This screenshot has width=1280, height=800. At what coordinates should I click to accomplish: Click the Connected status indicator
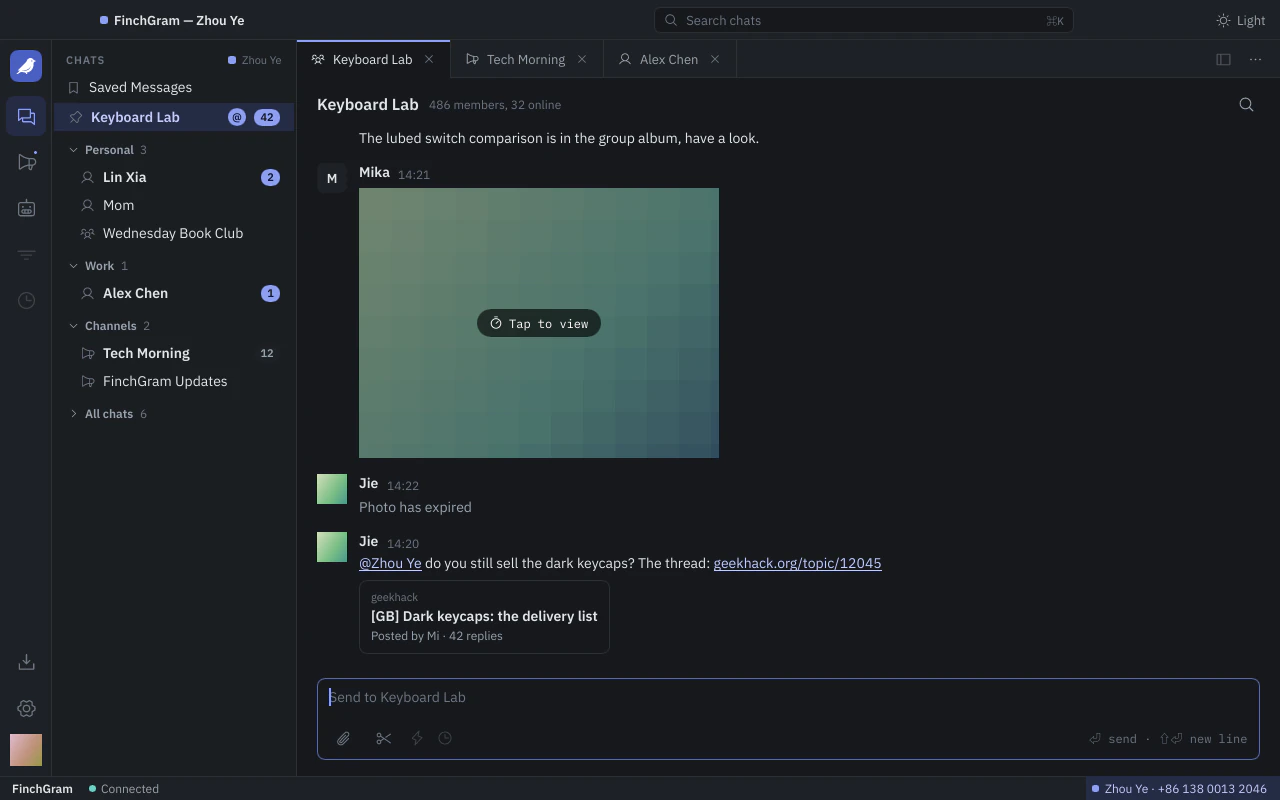pos(124,789)
